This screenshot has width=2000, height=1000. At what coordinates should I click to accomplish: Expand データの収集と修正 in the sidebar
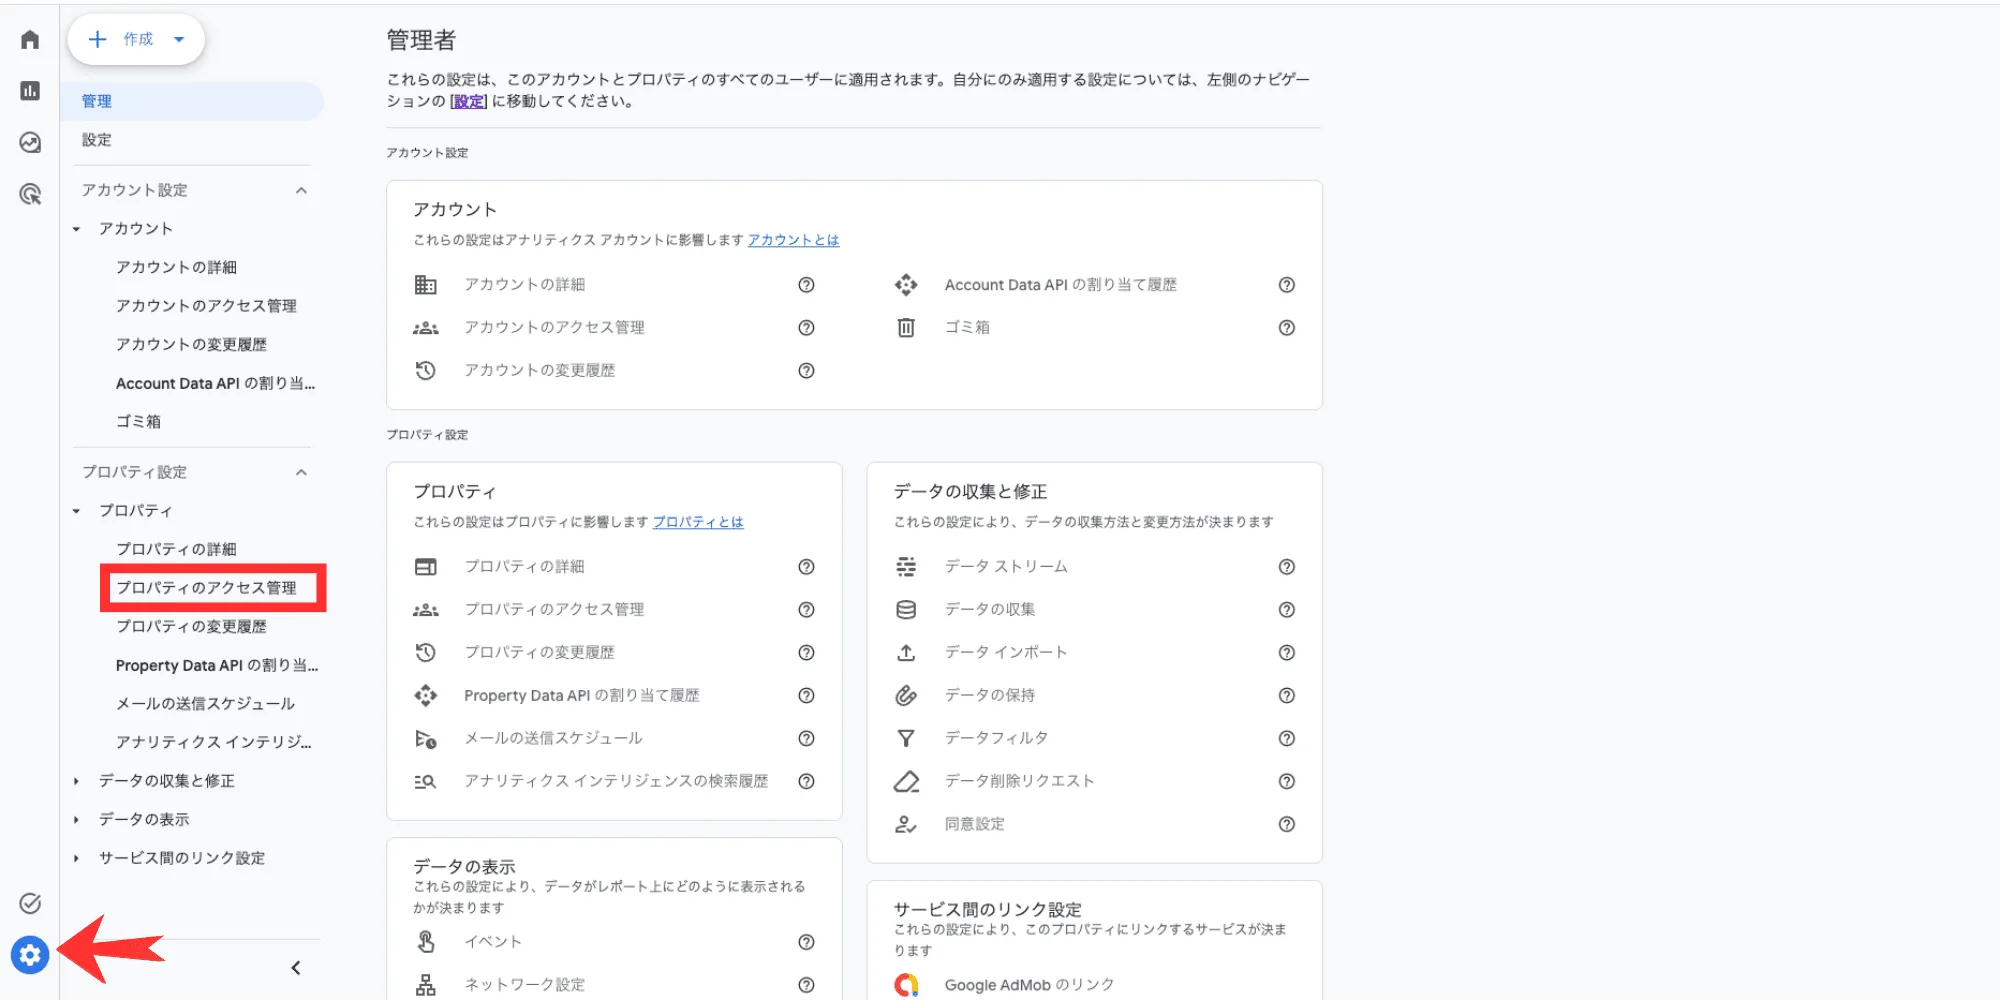click(76, 781)
